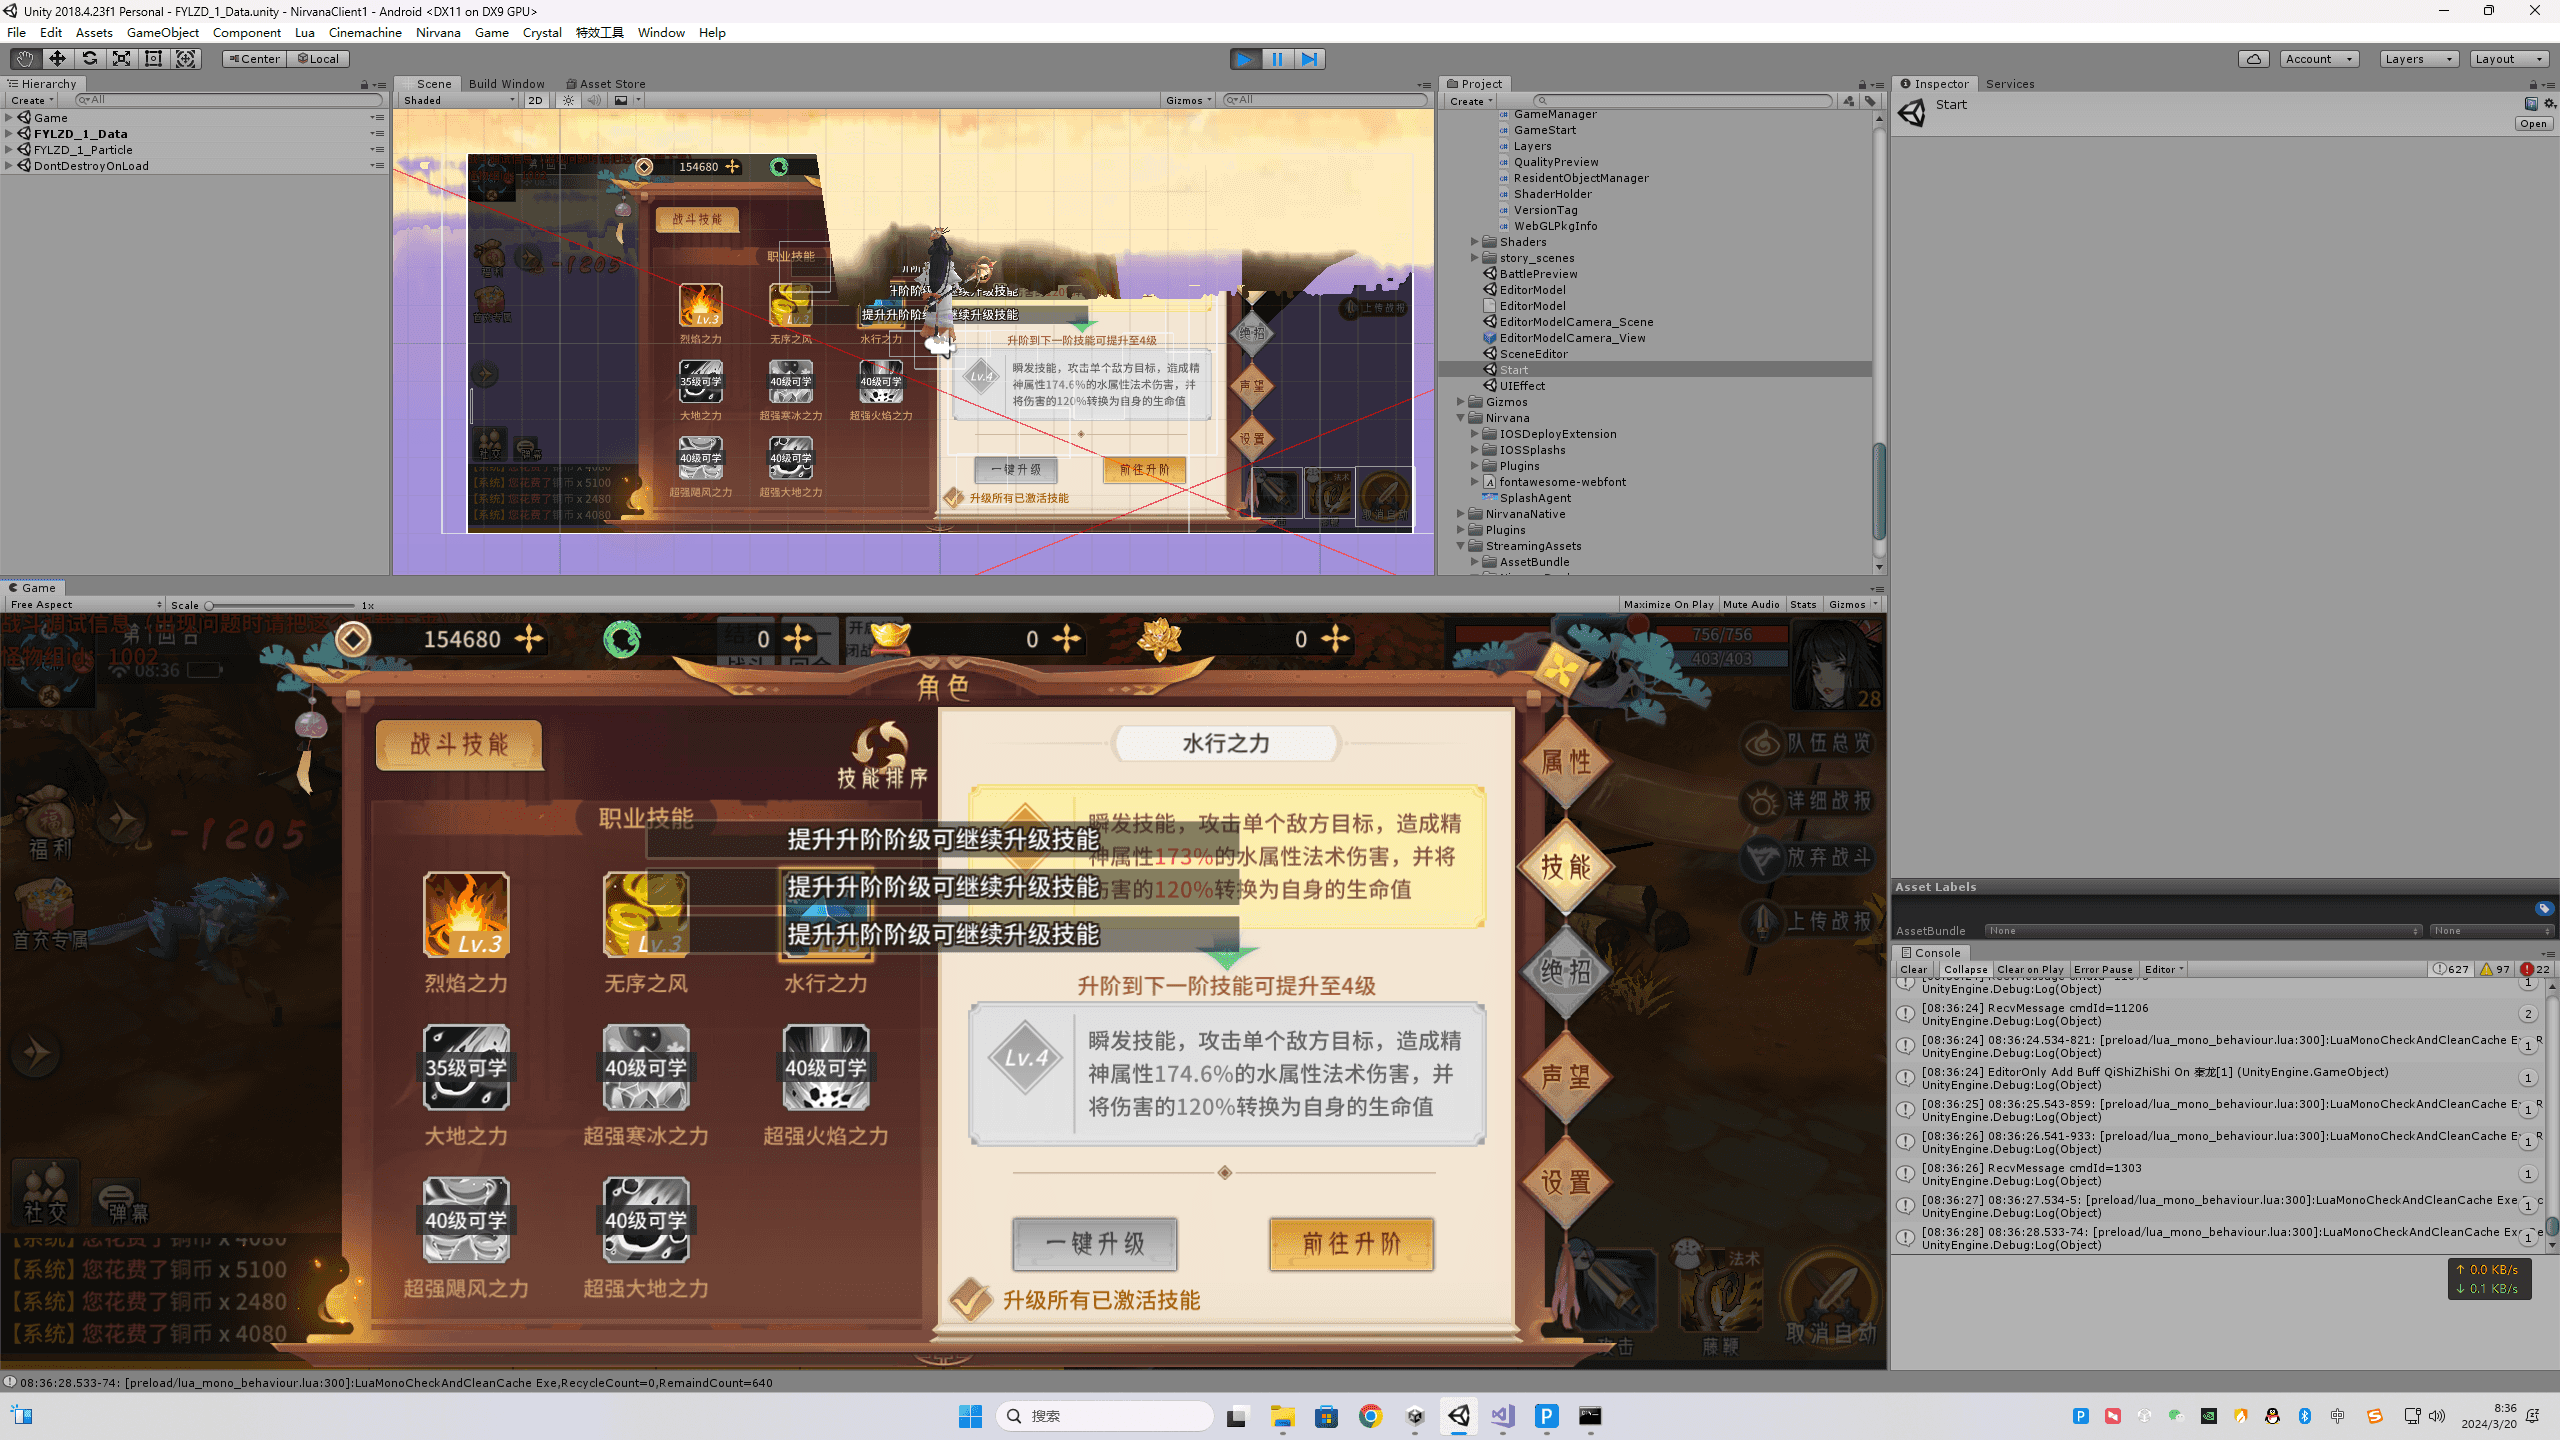Toggle 2D mode in Scene view
Image resolution: width=2560 pixels, height=1440 pixels.
tap(536, 100)
